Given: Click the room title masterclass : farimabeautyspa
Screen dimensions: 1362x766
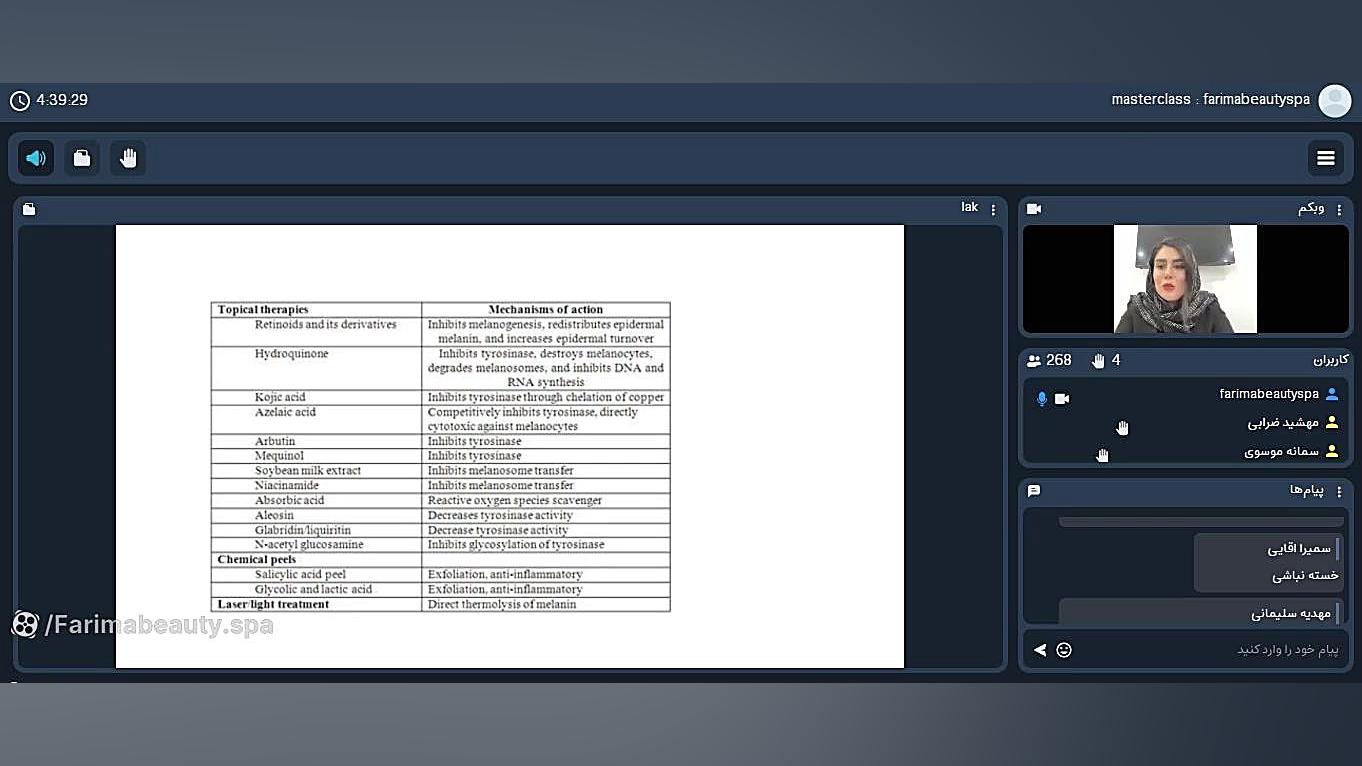Looking at the screenshot, I should (1211, 100).
